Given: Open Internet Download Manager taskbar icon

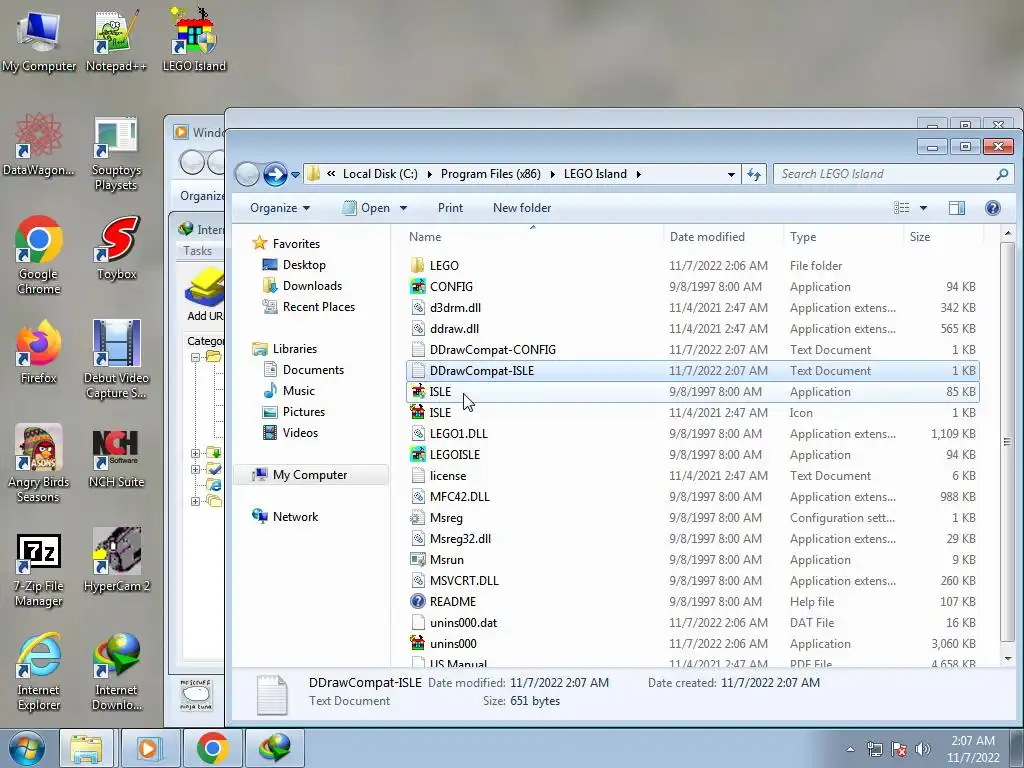Looking at the screenshot, I should click(274, 748).
